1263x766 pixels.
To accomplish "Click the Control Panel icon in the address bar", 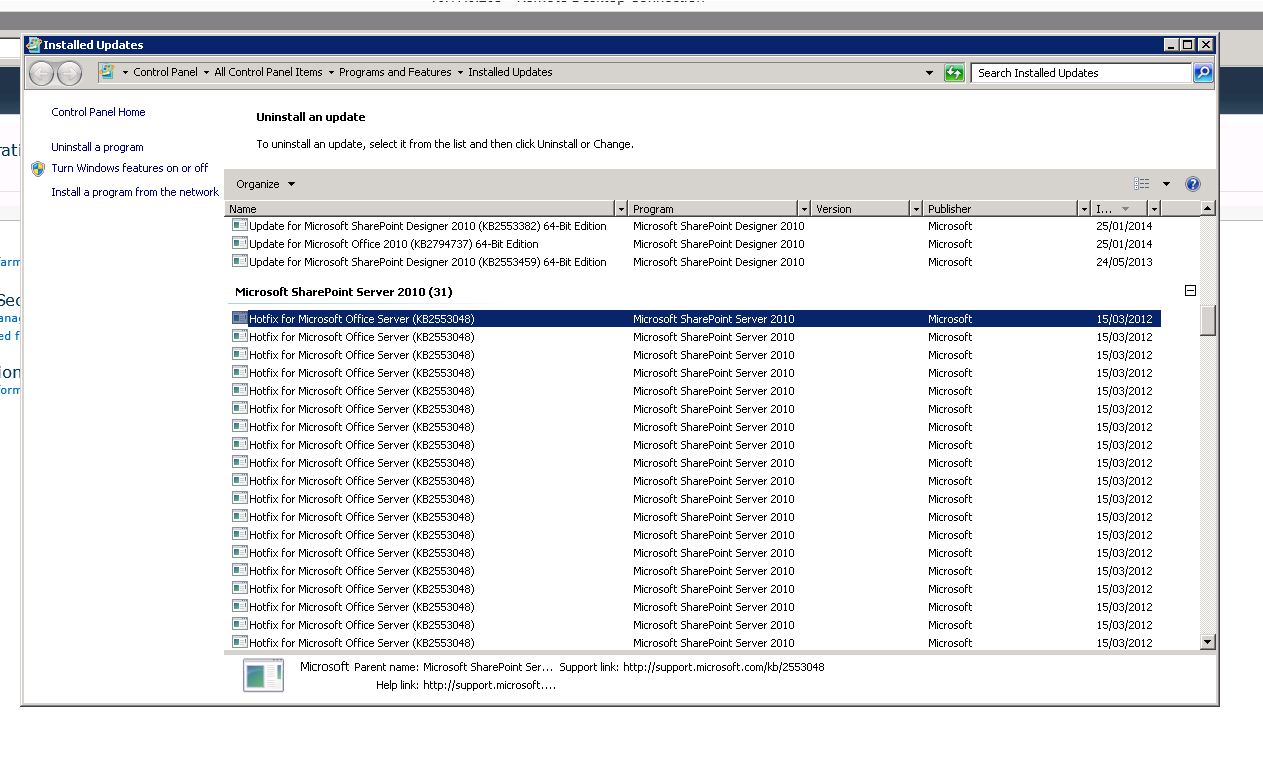I will (x=107, y=72).
